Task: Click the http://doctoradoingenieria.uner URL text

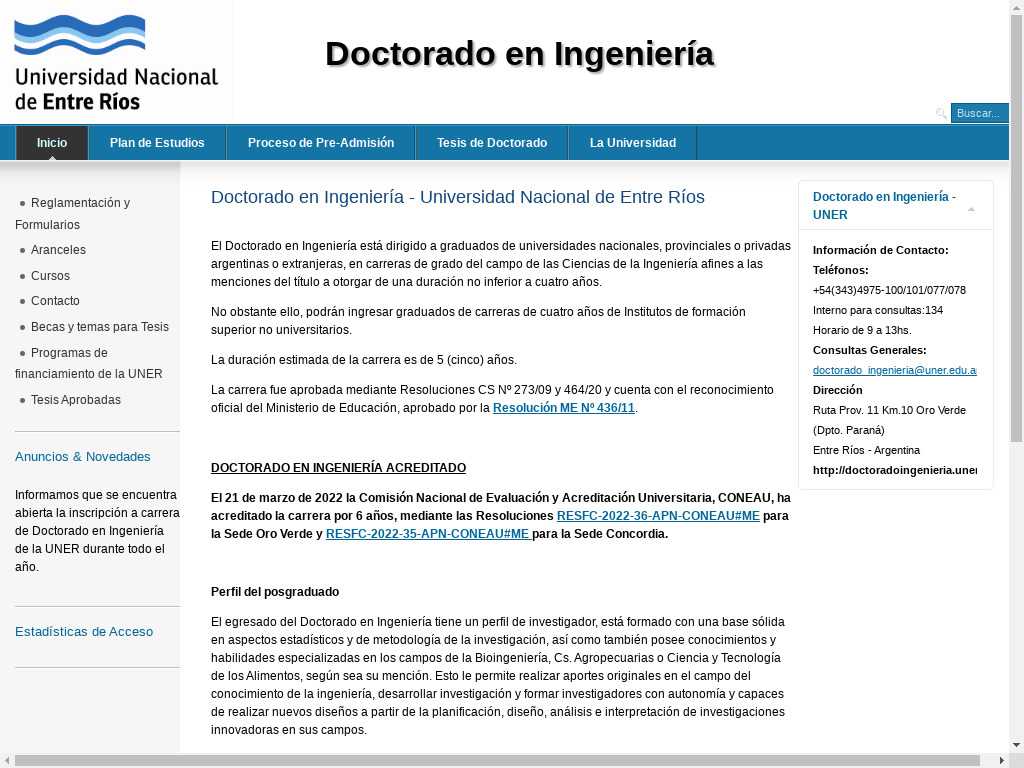Action: click(895, 470)
